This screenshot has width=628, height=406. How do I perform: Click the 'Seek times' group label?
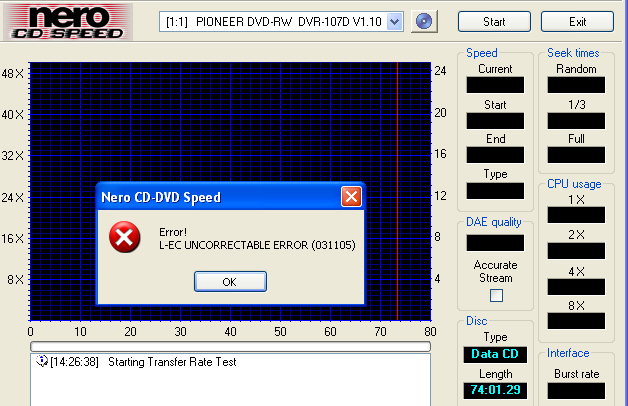pyautogui.click(x=573, y=53)
